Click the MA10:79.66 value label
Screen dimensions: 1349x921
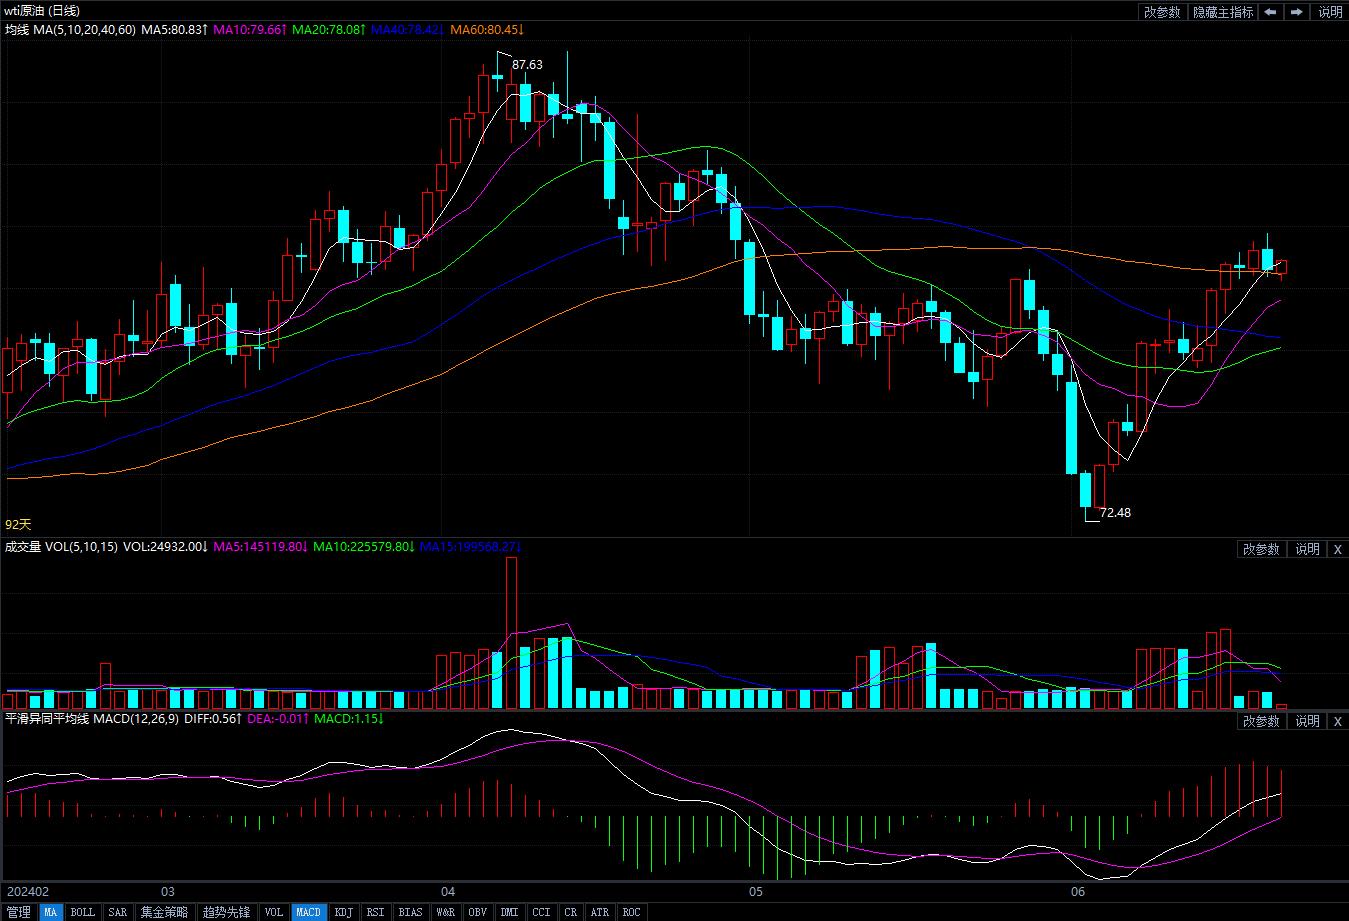[x=251, y=30]
